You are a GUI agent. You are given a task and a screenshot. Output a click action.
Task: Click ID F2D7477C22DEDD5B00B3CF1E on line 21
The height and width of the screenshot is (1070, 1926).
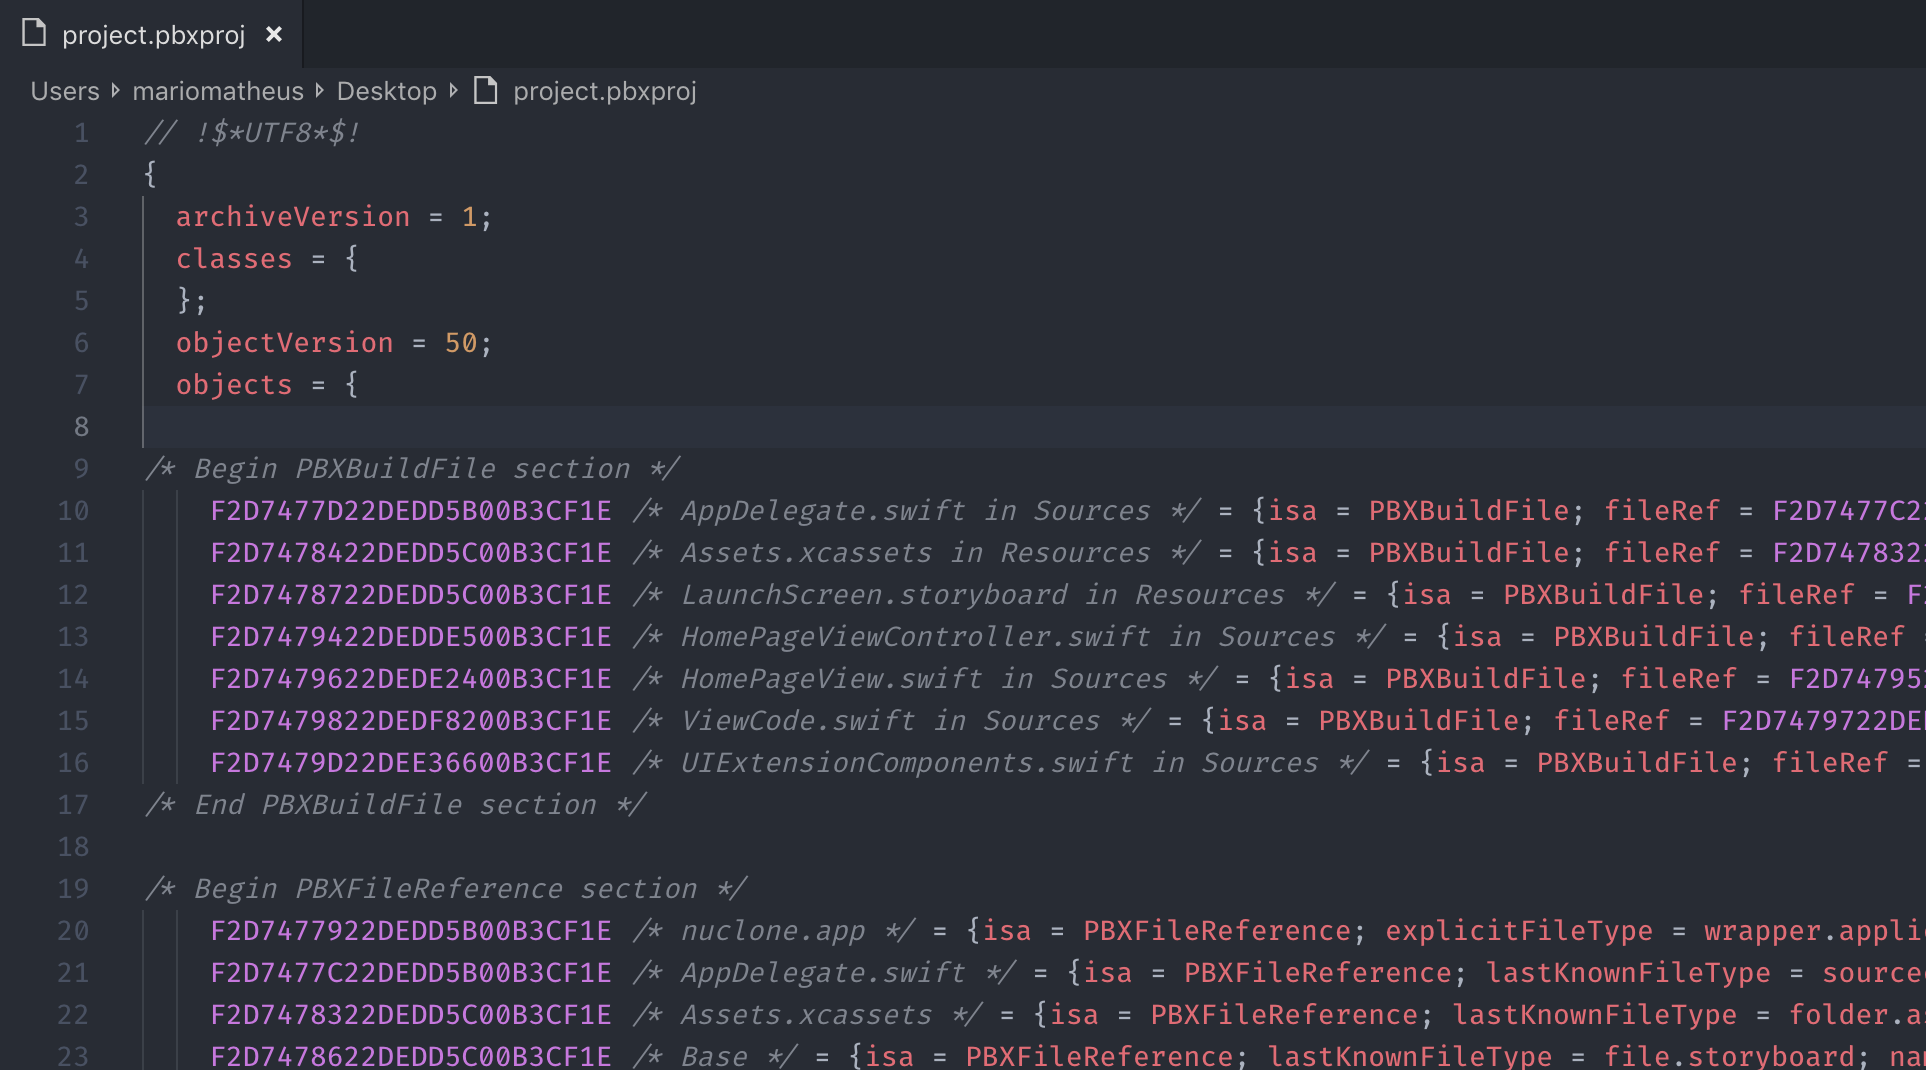(411, 973)
